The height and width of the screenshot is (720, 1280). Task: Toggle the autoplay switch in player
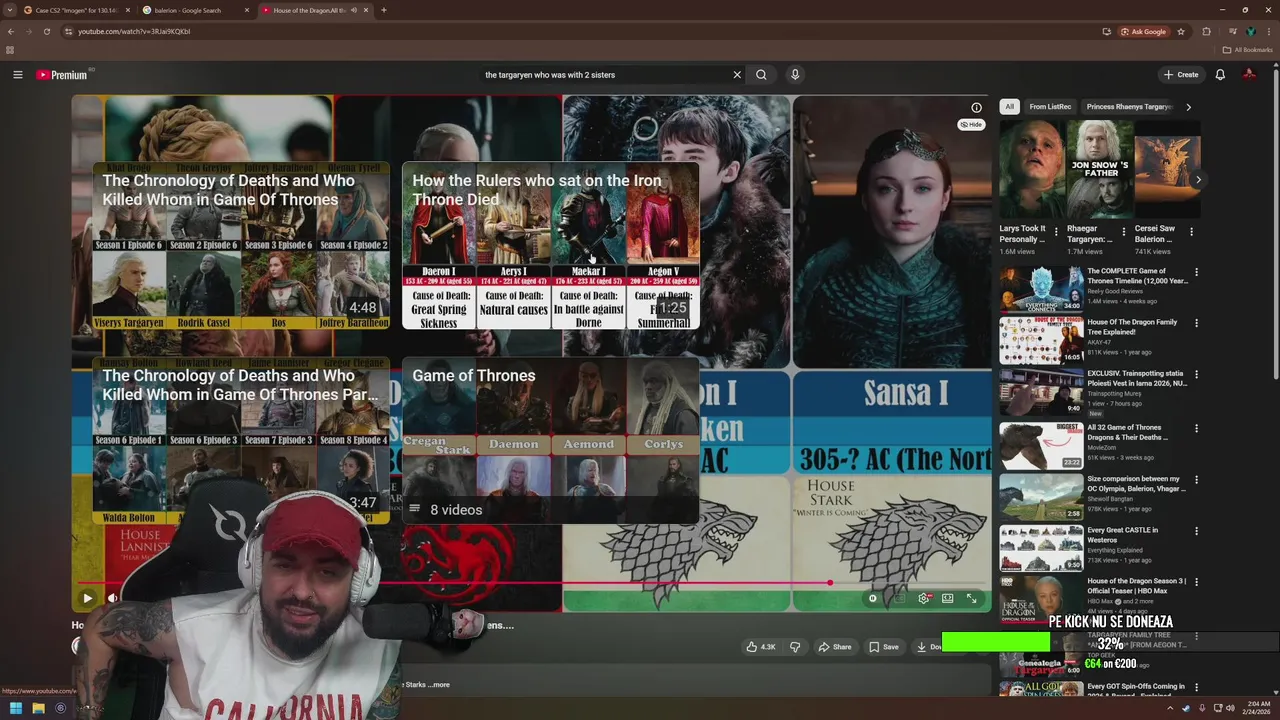[x=873, y=598]
